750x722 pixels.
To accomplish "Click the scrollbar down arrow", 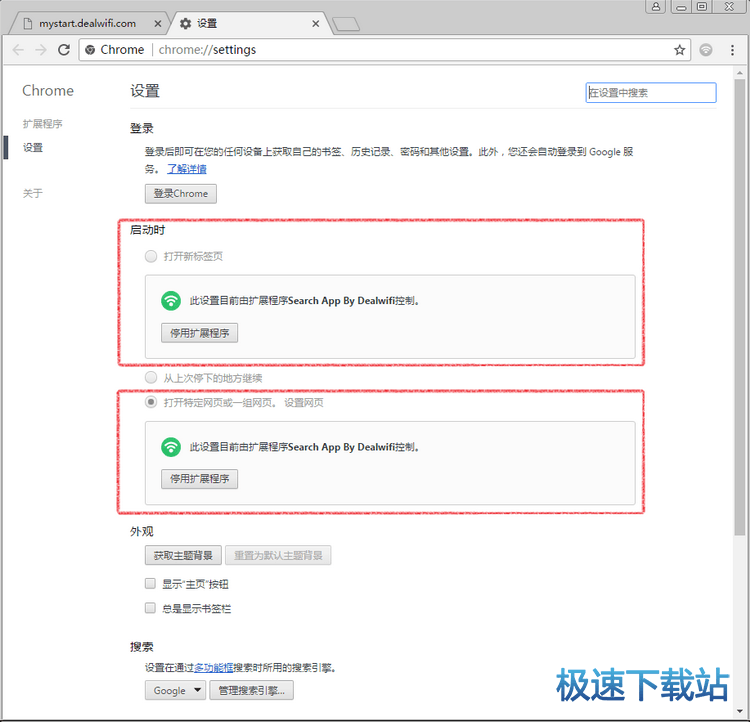I will click(x=740, y=711).
